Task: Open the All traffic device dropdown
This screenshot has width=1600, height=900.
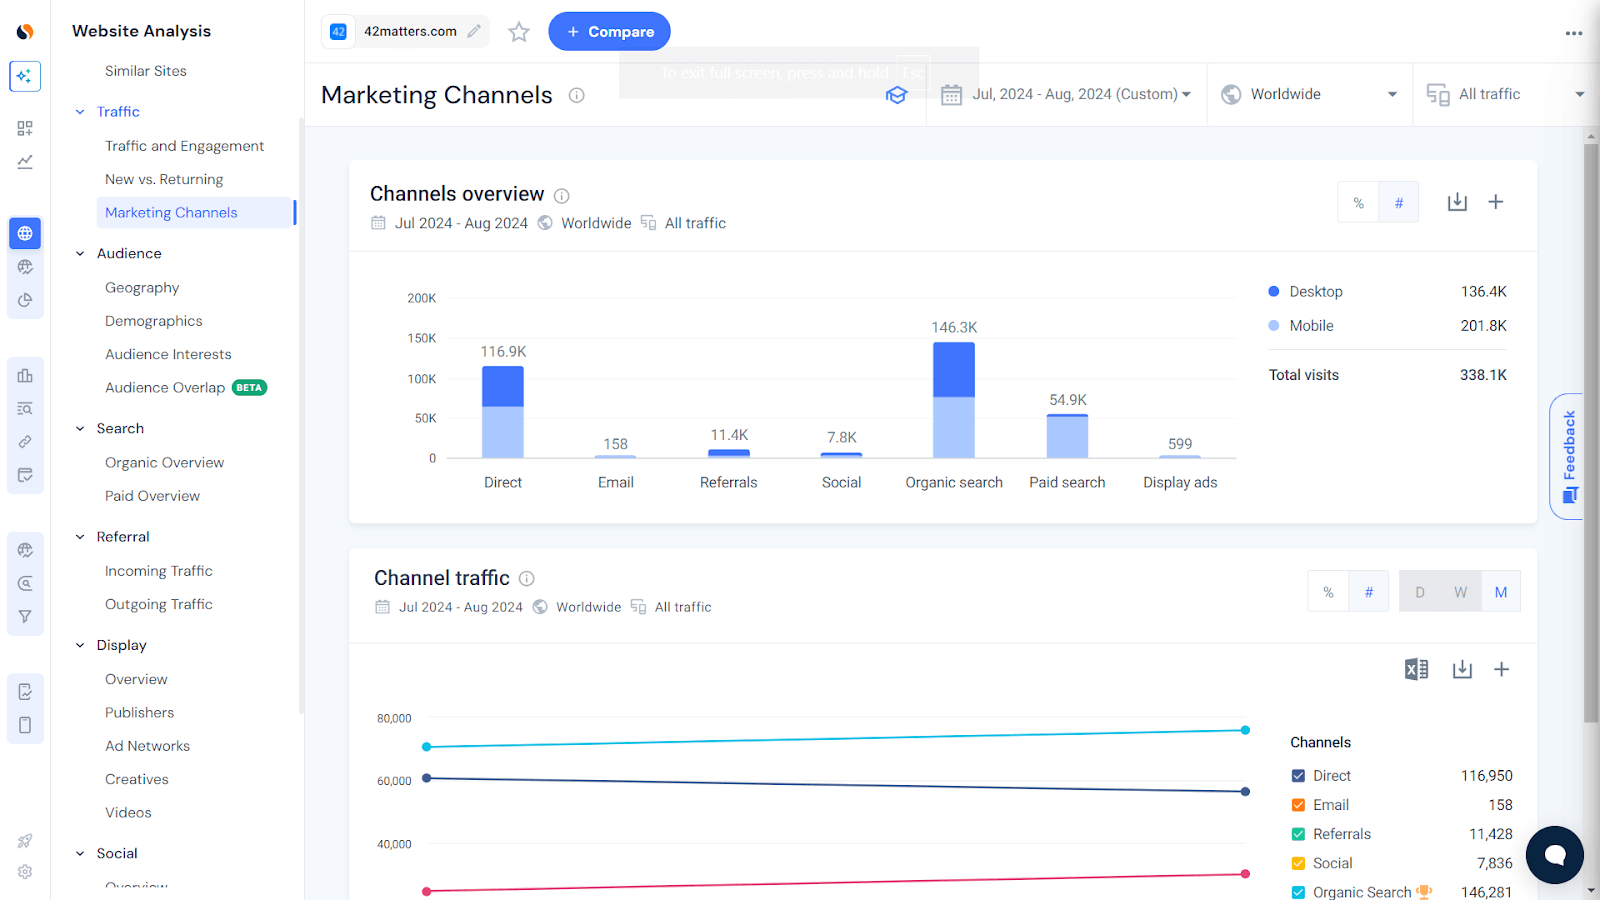Action: pyautogui.click(x=1506, y=94)
